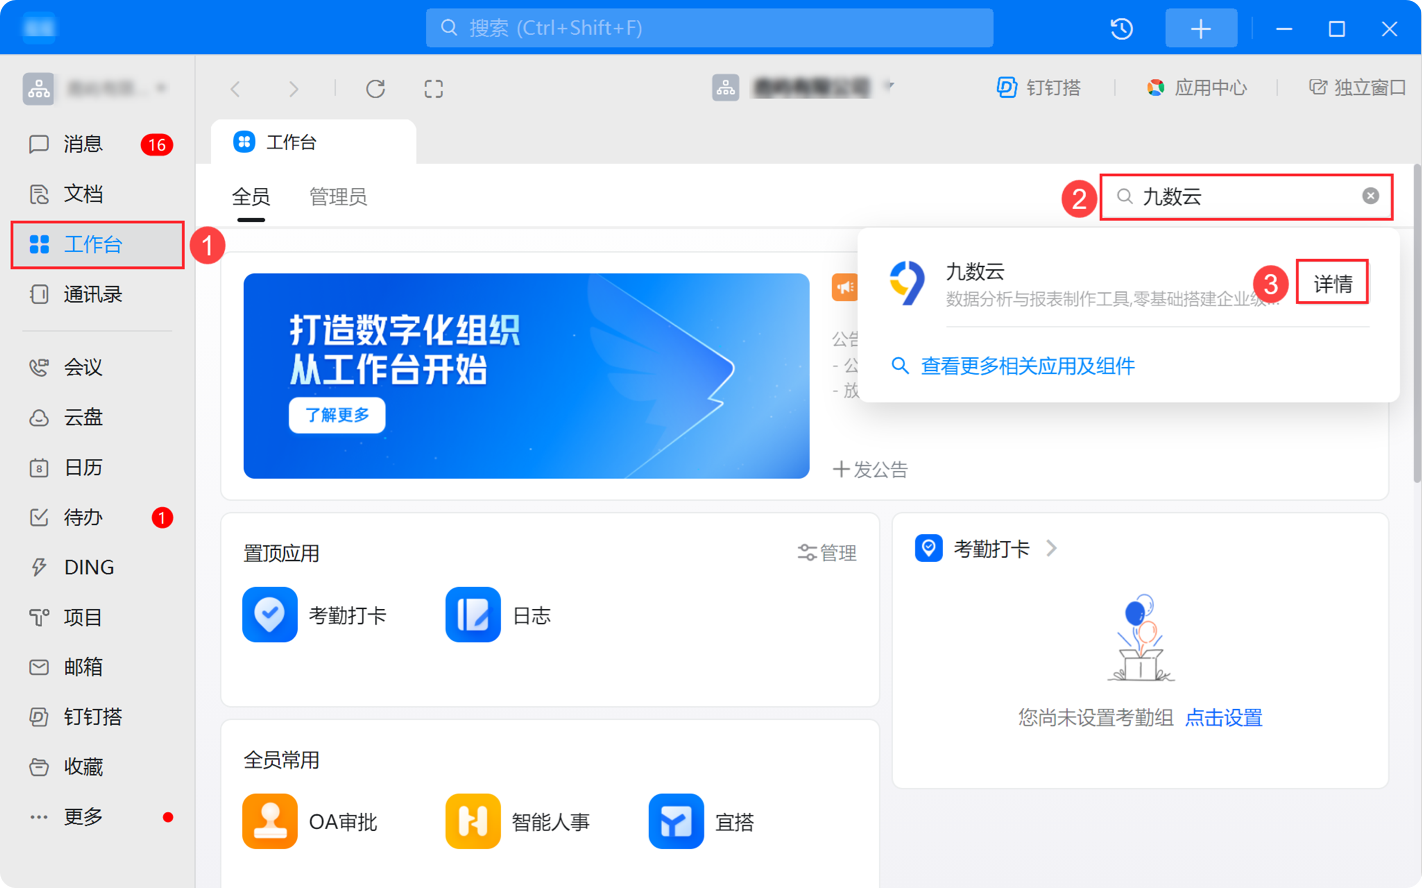
Task: Open the OA审批 app
Action: click(x=310, y=822)
